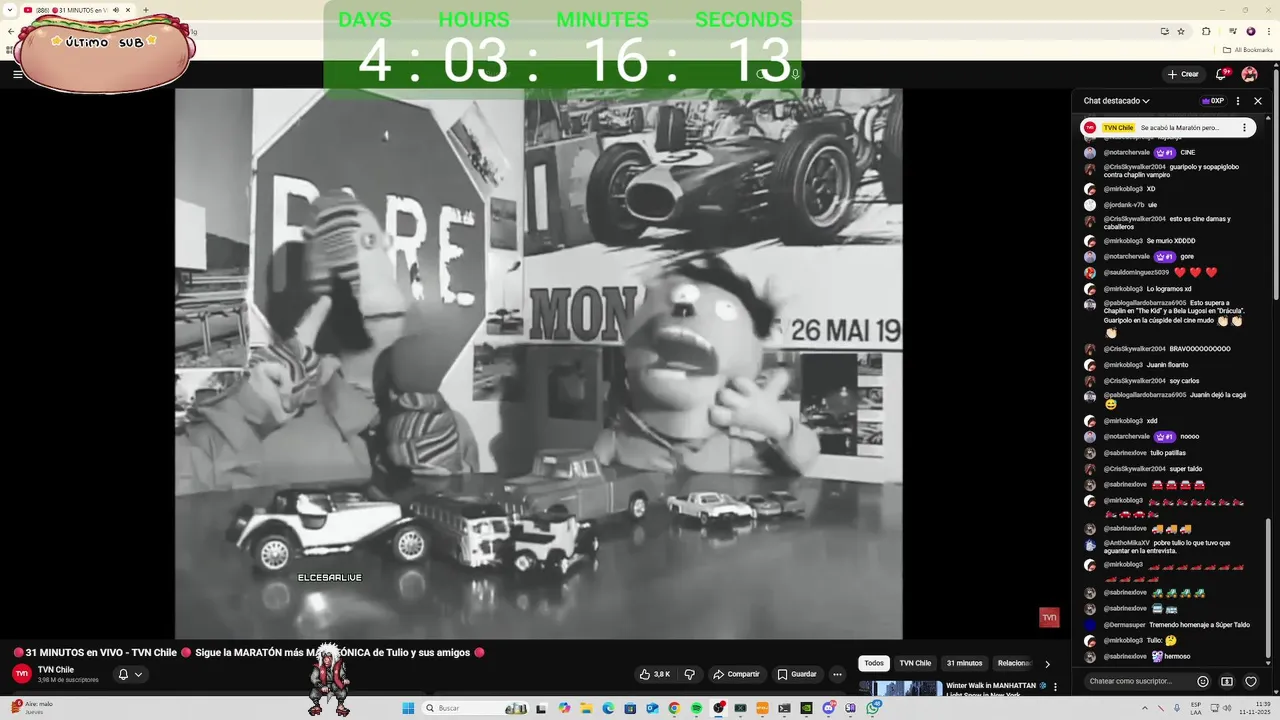Open the taskbar clock and date

[1251, 708]
